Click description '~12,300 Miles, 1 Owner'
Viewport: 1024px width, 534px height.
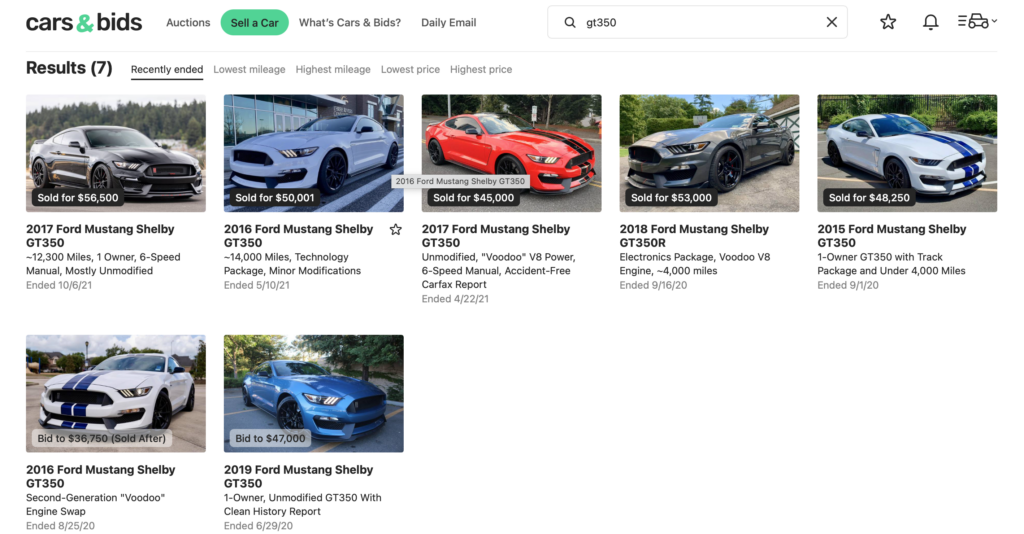(x=103, y=264)
